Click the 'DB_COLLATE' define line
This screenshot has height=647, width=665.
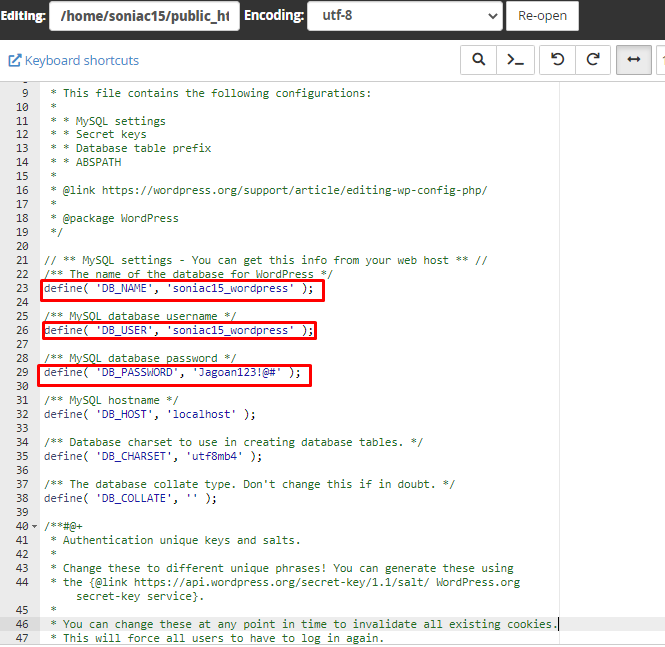[x=130, y=498]
